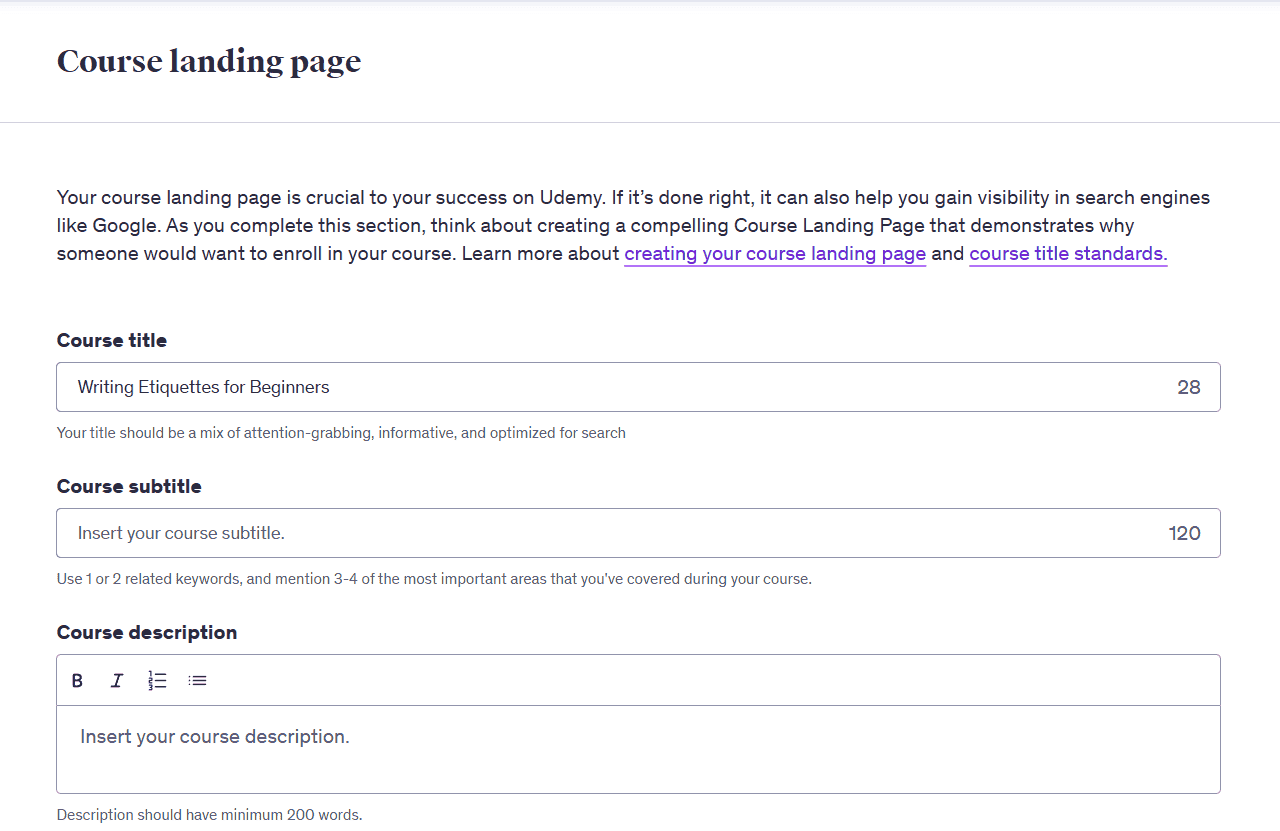Viewport: 1280px width, 831px height.
Task: Open 'creating your course landing page' link
Action: click(775, 254)
